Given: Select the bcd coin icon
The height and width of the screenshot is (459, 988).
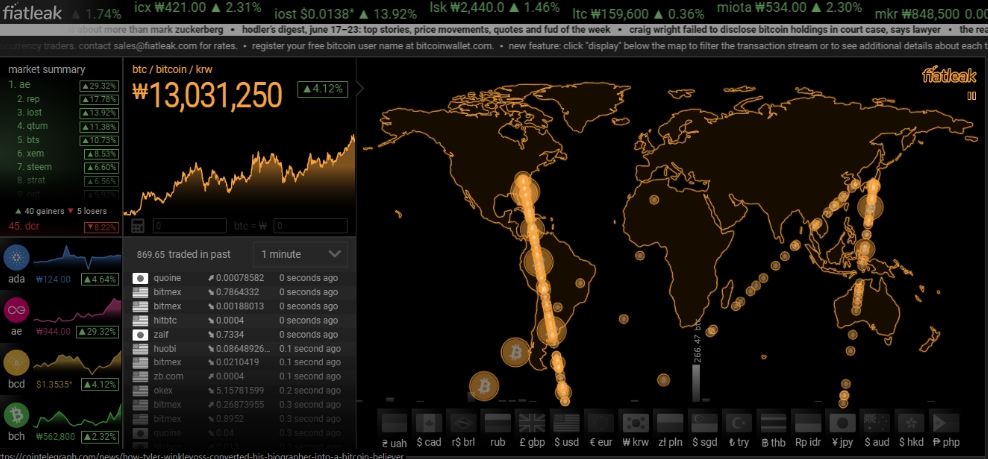Looking at the screenshot, I should coord(16,363).
